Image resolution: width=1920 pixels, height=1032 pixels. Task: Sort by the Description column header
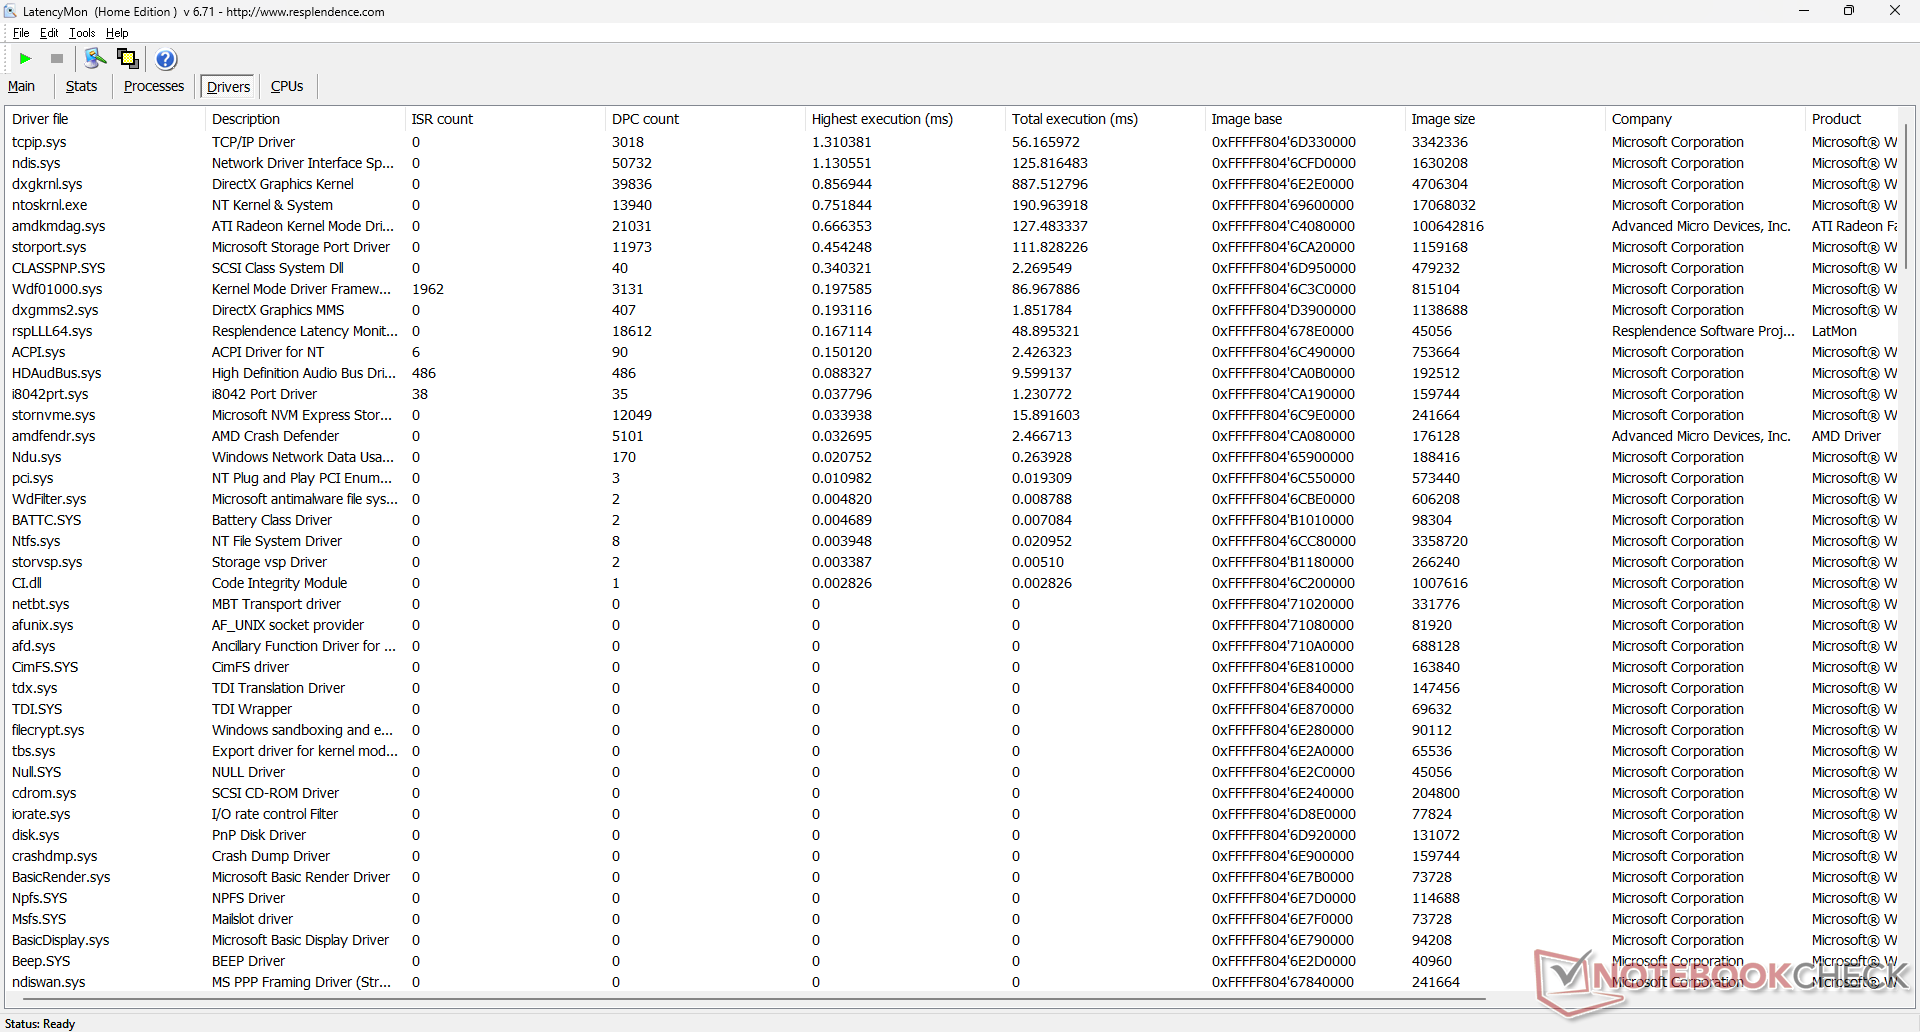click(305, 119)
